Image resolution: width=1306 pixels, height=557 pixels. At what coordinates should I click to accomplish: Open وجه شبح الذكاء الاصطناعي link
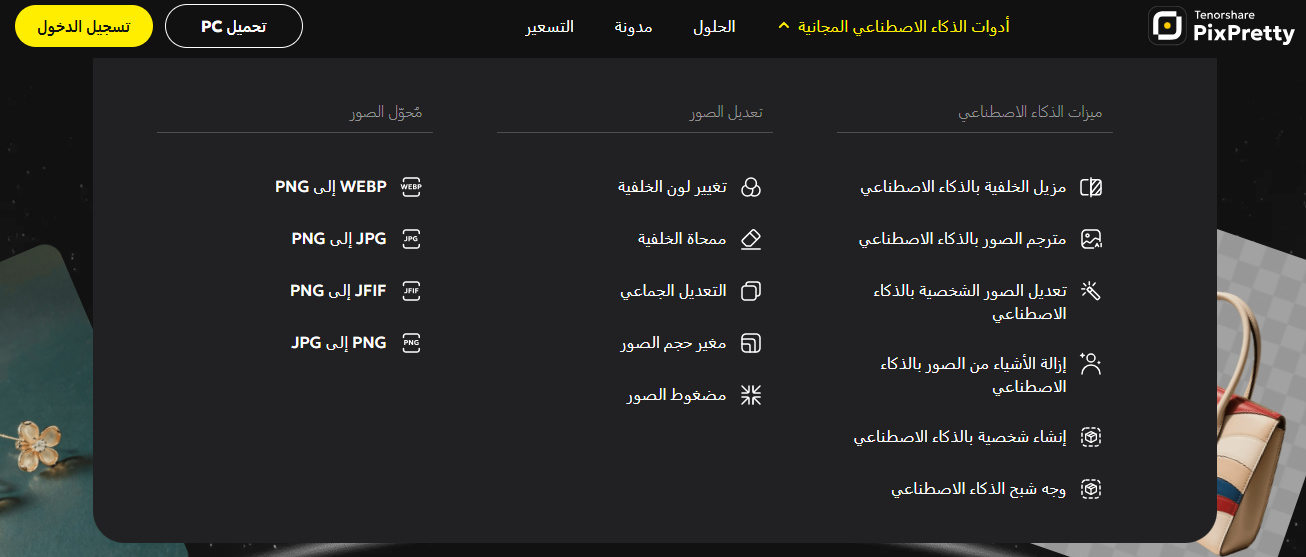tap(979, 489)
